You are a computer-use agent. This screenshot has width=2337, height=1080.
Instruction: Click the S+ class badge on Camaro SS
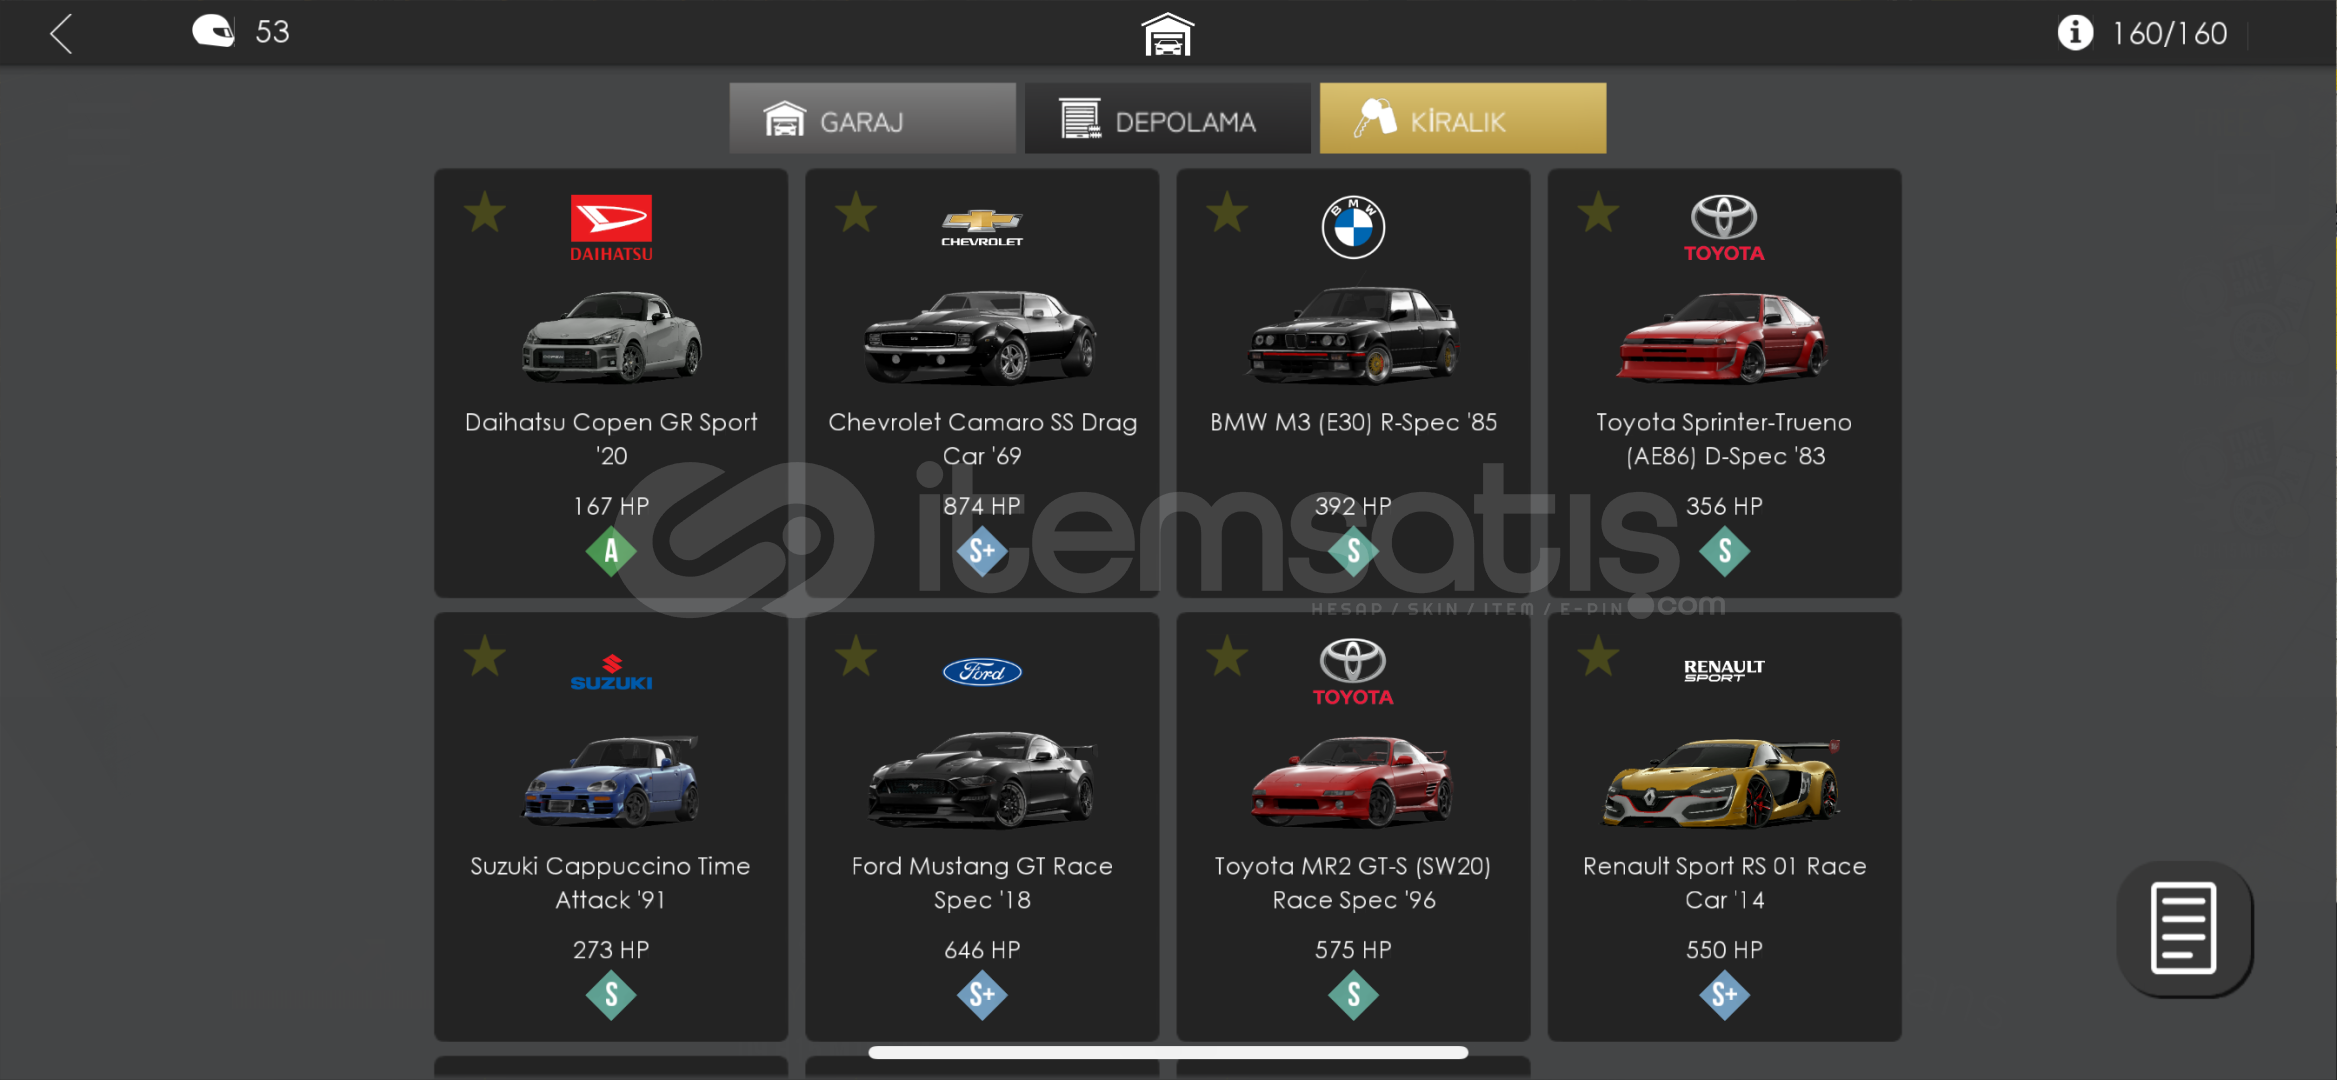tap(982, 551)
